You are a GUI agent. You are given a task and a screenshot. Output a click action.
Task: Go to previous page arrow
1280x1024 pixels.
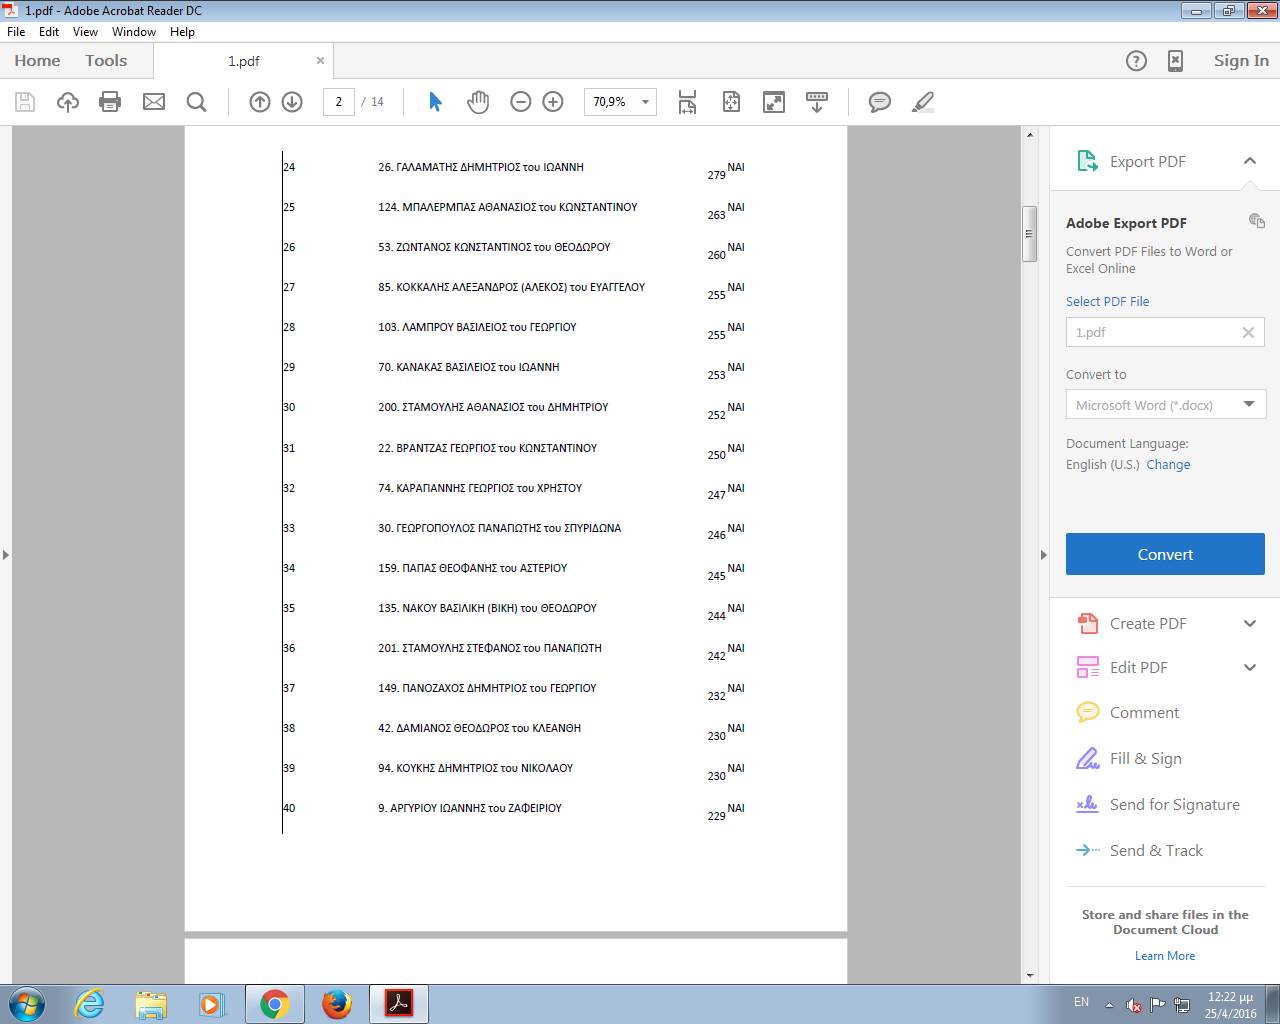tap(260, 102)
